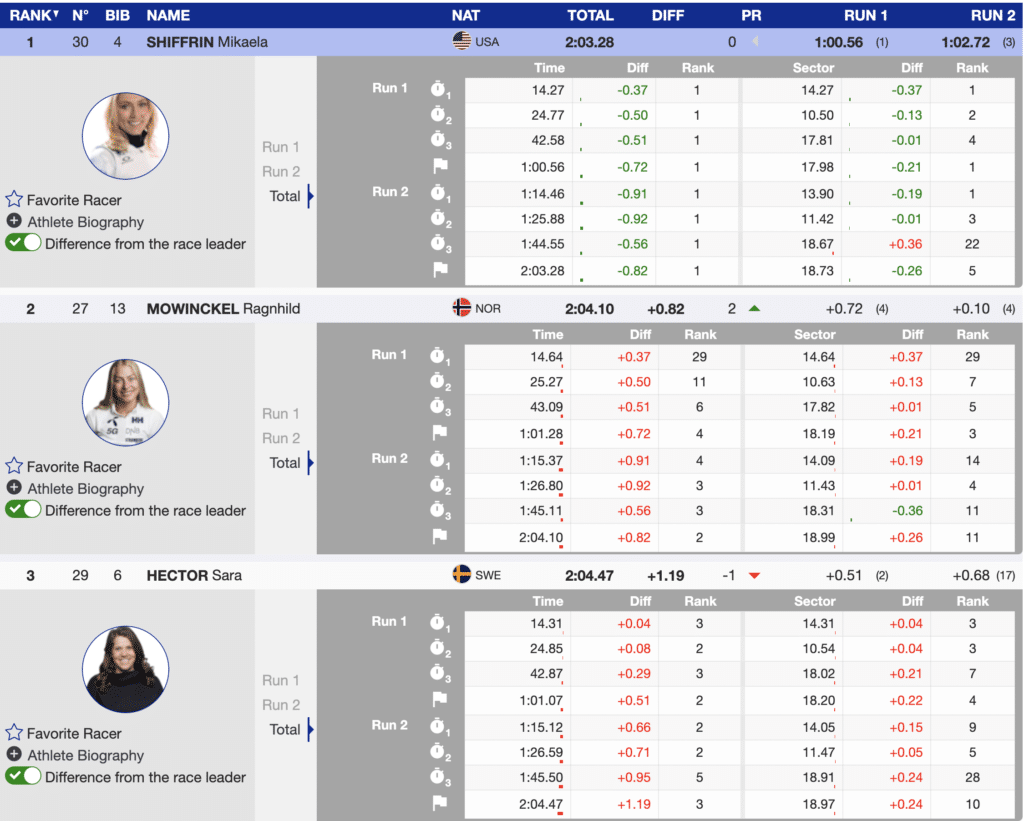The height and width of the screenshot is (821, 1024).
Task: Click Mikaela Shiffrin's profile photo
Action: tap(125, 136)
